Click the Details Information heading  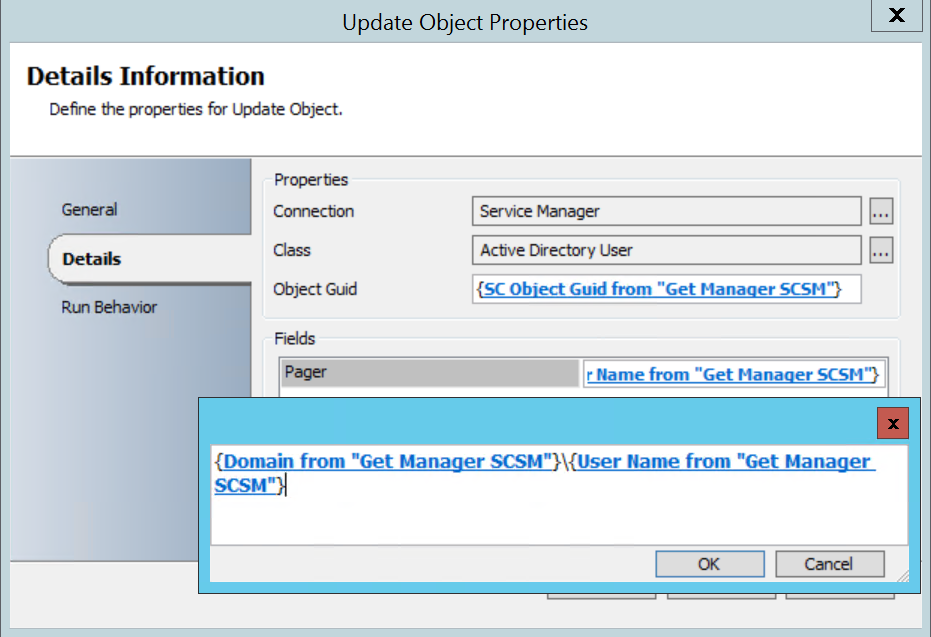tap(145, 76)
